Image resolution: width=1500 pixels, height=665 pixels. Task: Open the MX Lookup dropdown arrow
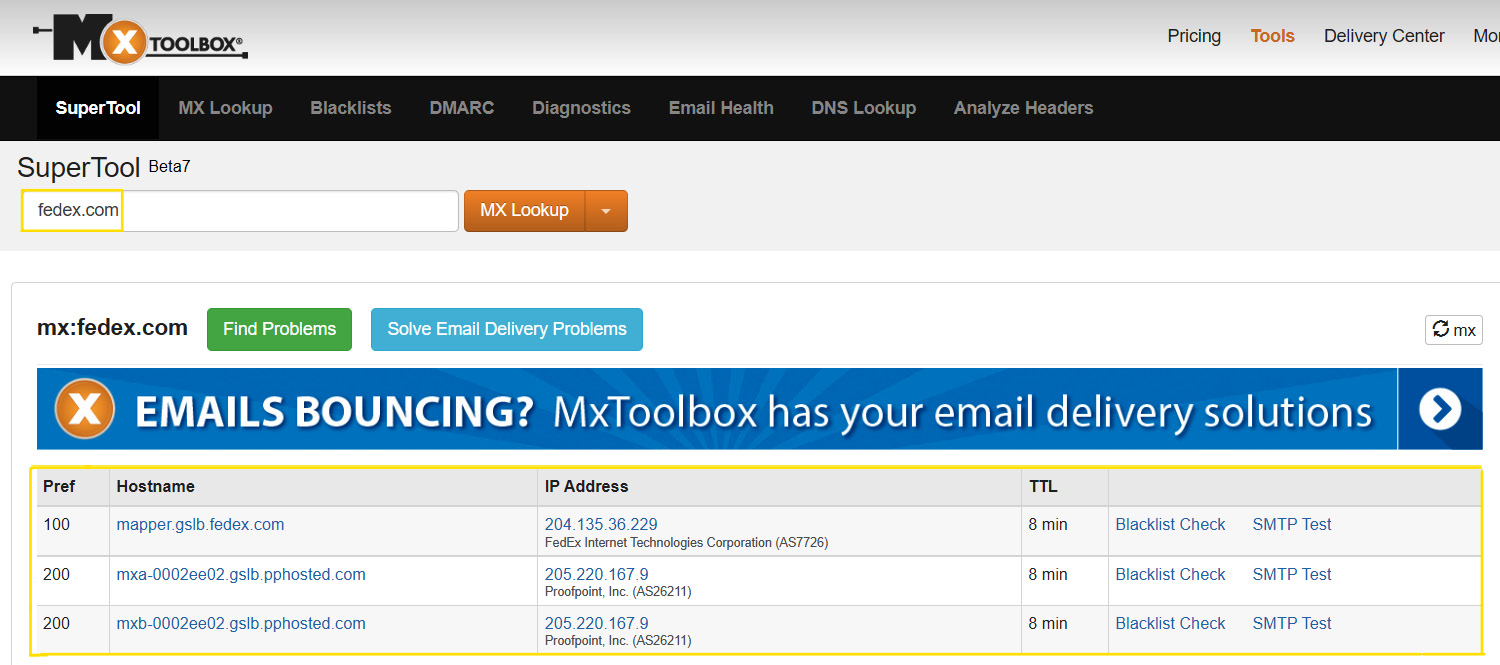(x=606, y=211)
